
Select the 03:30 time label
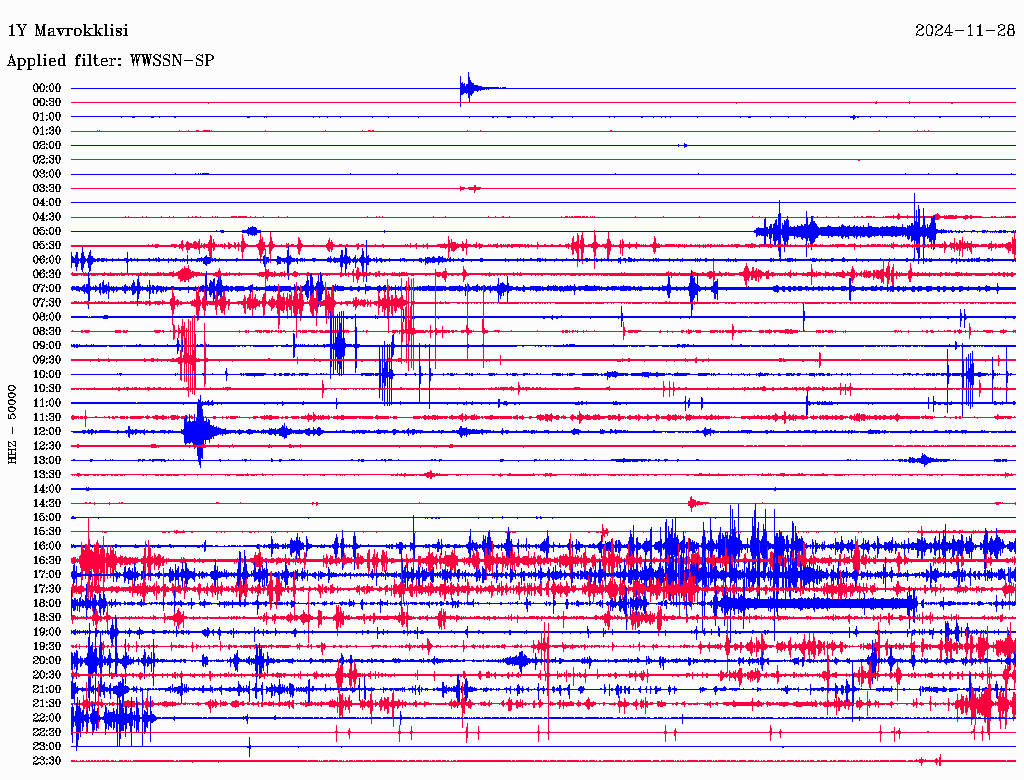(x=47, y=188)
